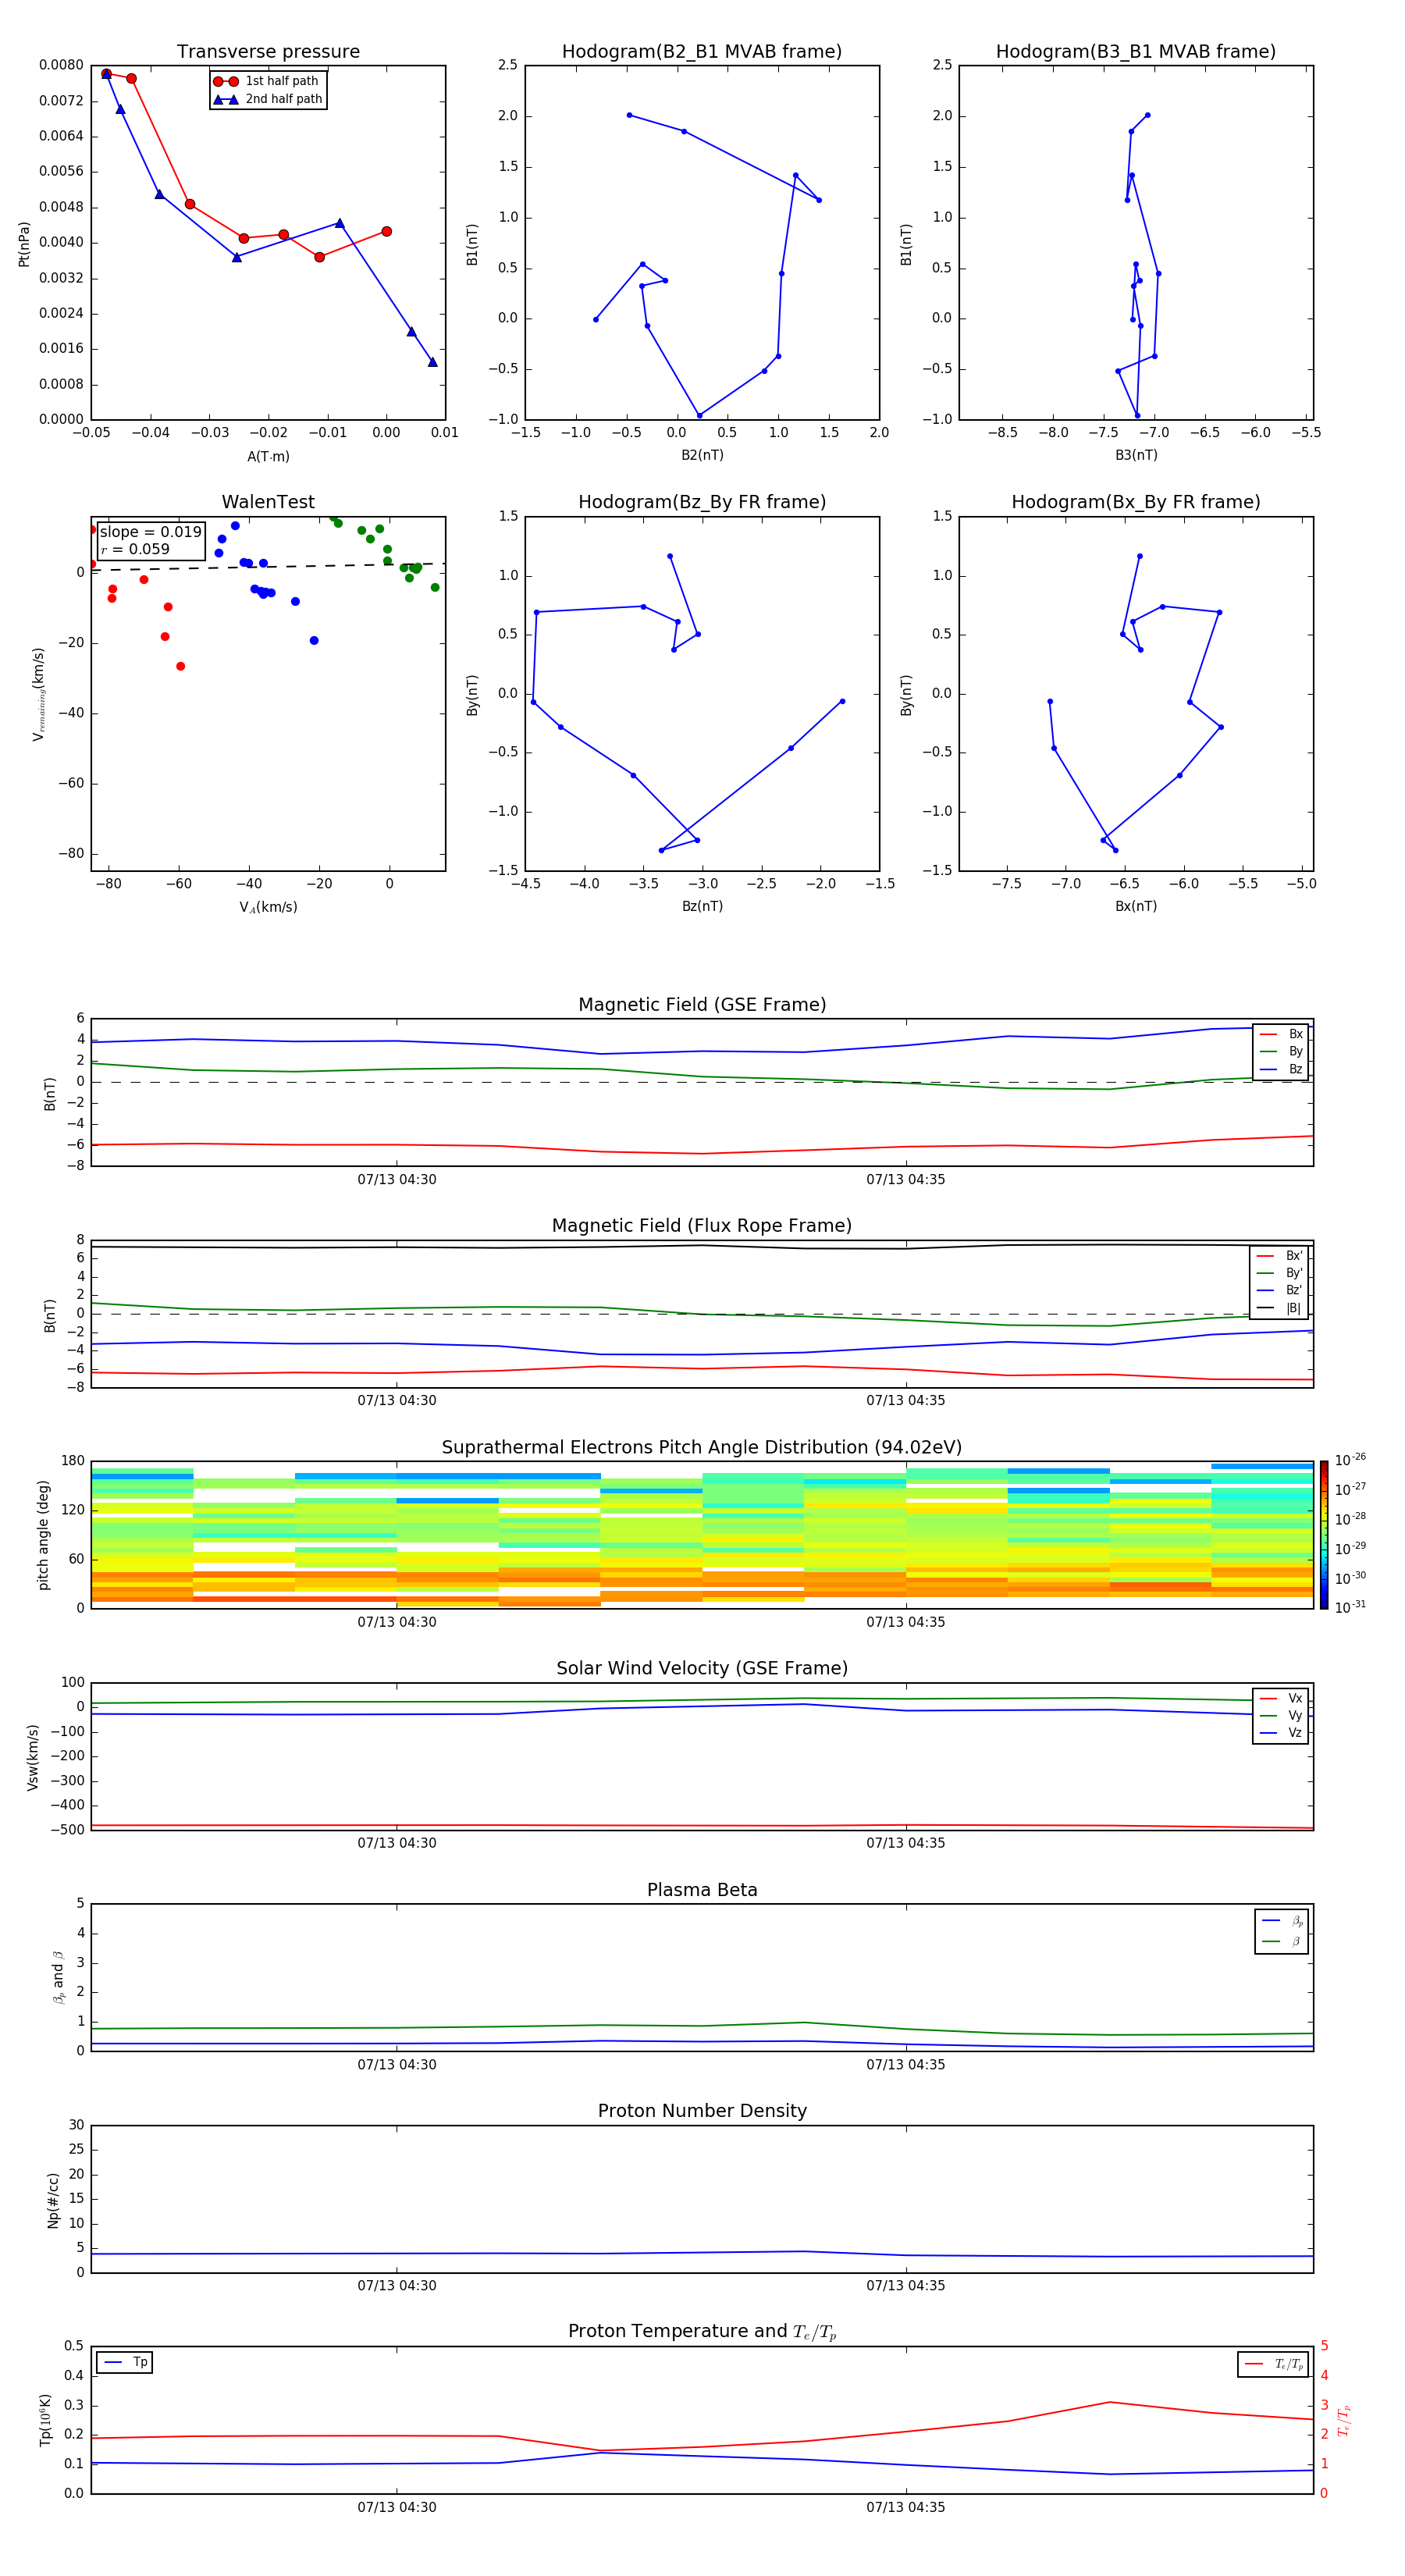The image size is (1405, 2576).
Task: Click the "Bz(nT)" x-axis label
Action: coord(702,906)
